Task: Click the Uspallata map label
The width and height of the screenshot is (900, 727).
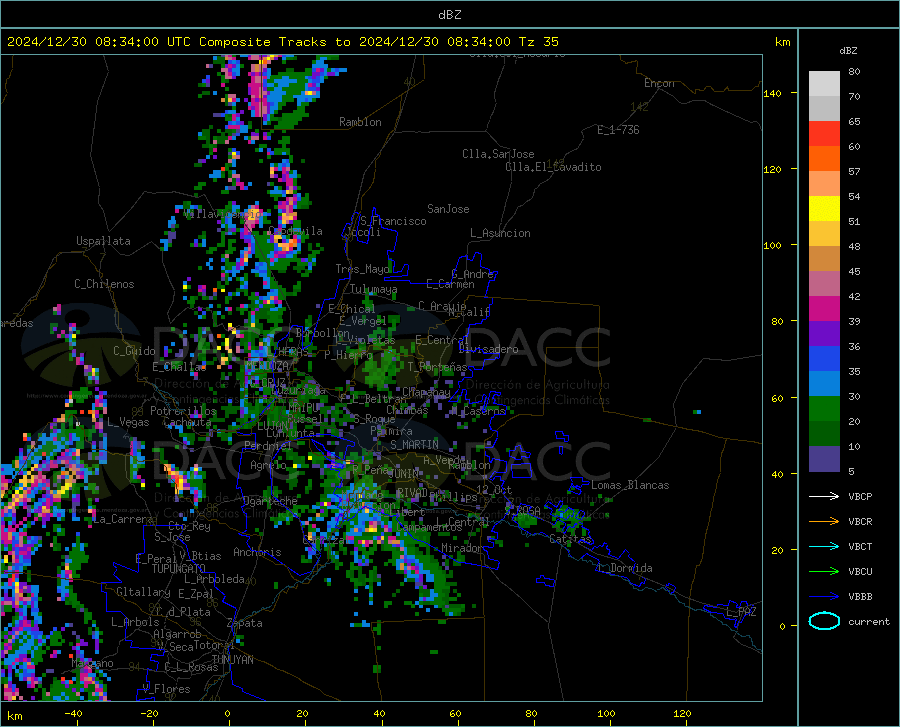Action: [x=103, y=241]
